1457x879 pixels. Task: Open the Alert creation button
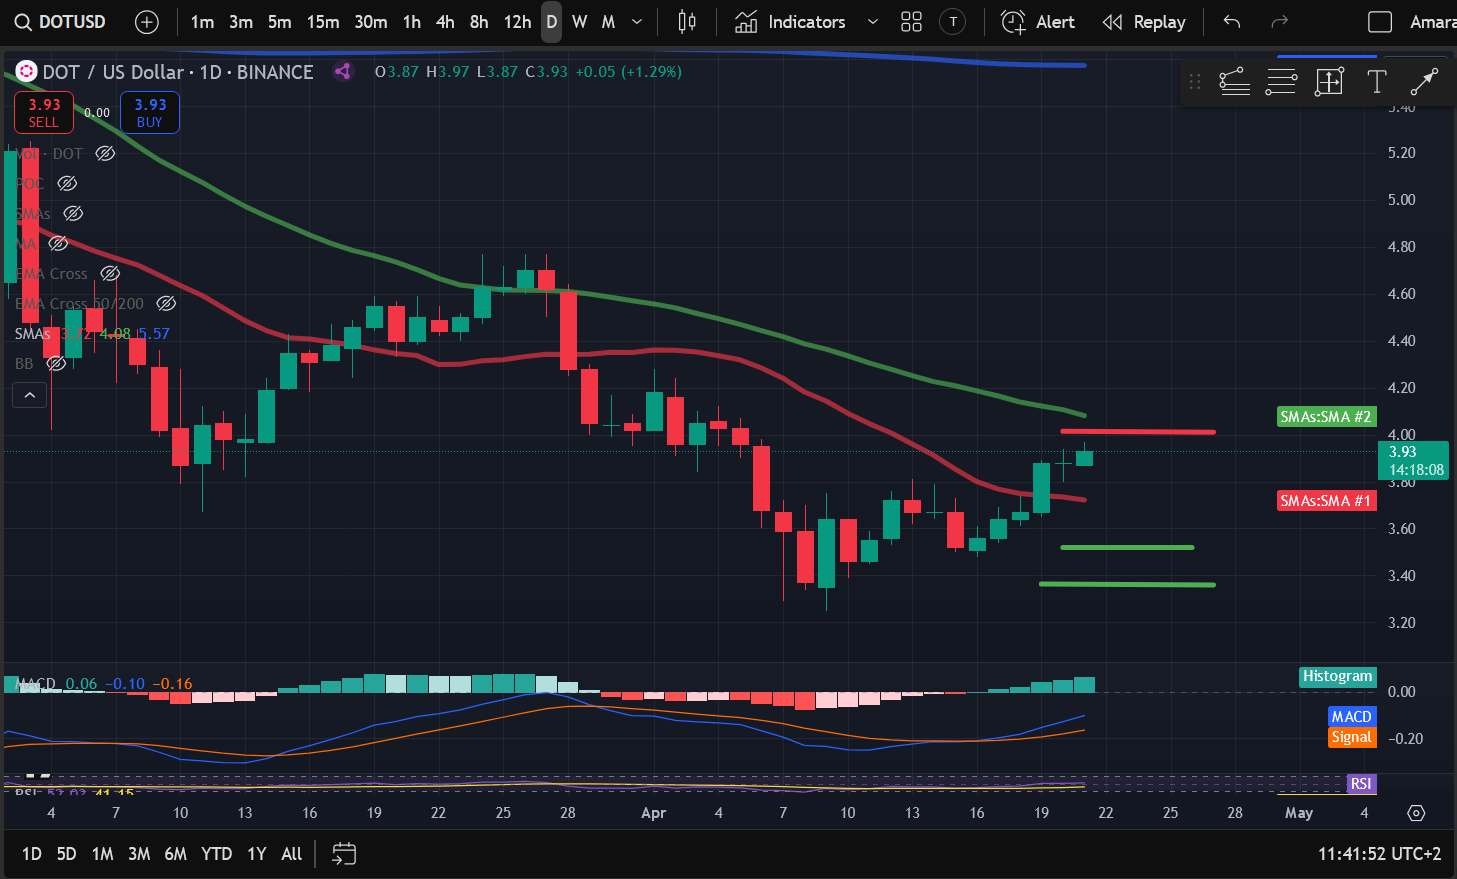1038,22
